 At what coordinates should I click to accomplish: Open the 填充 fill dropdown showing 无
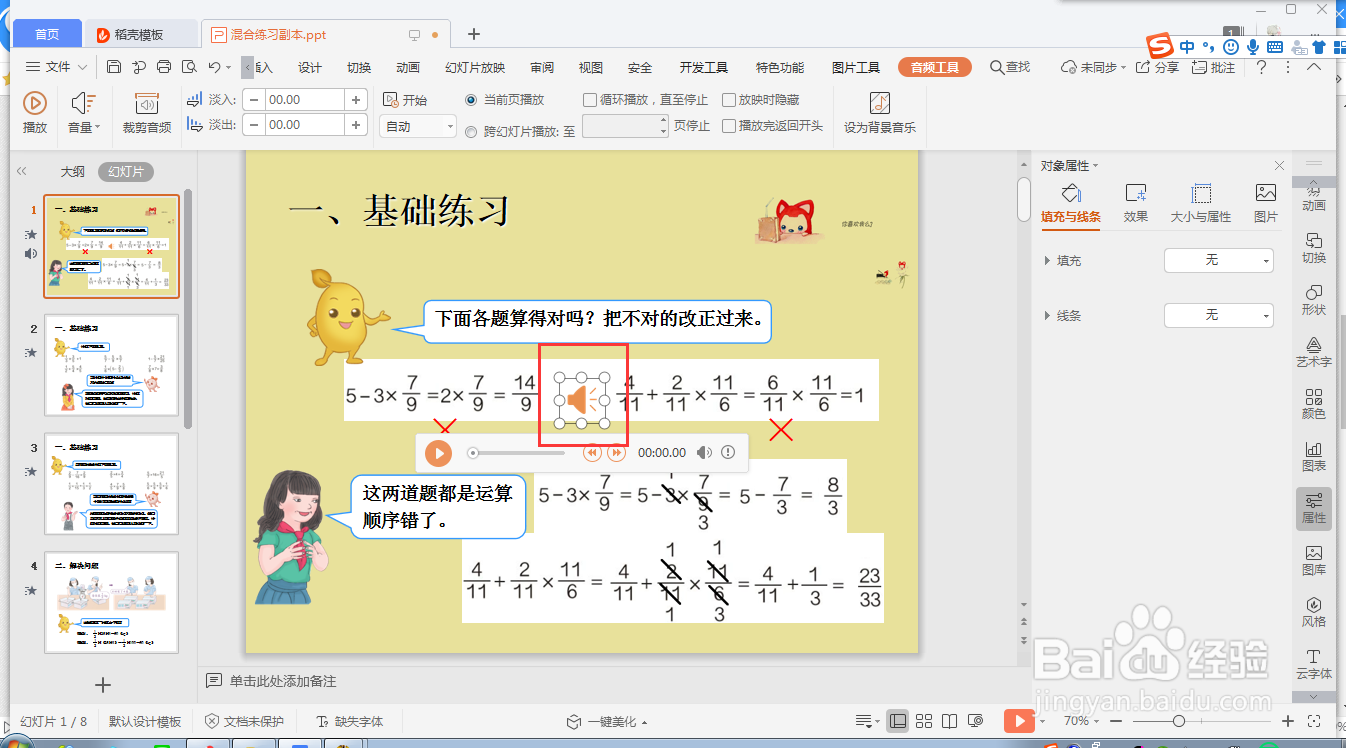click(1218, 260)
